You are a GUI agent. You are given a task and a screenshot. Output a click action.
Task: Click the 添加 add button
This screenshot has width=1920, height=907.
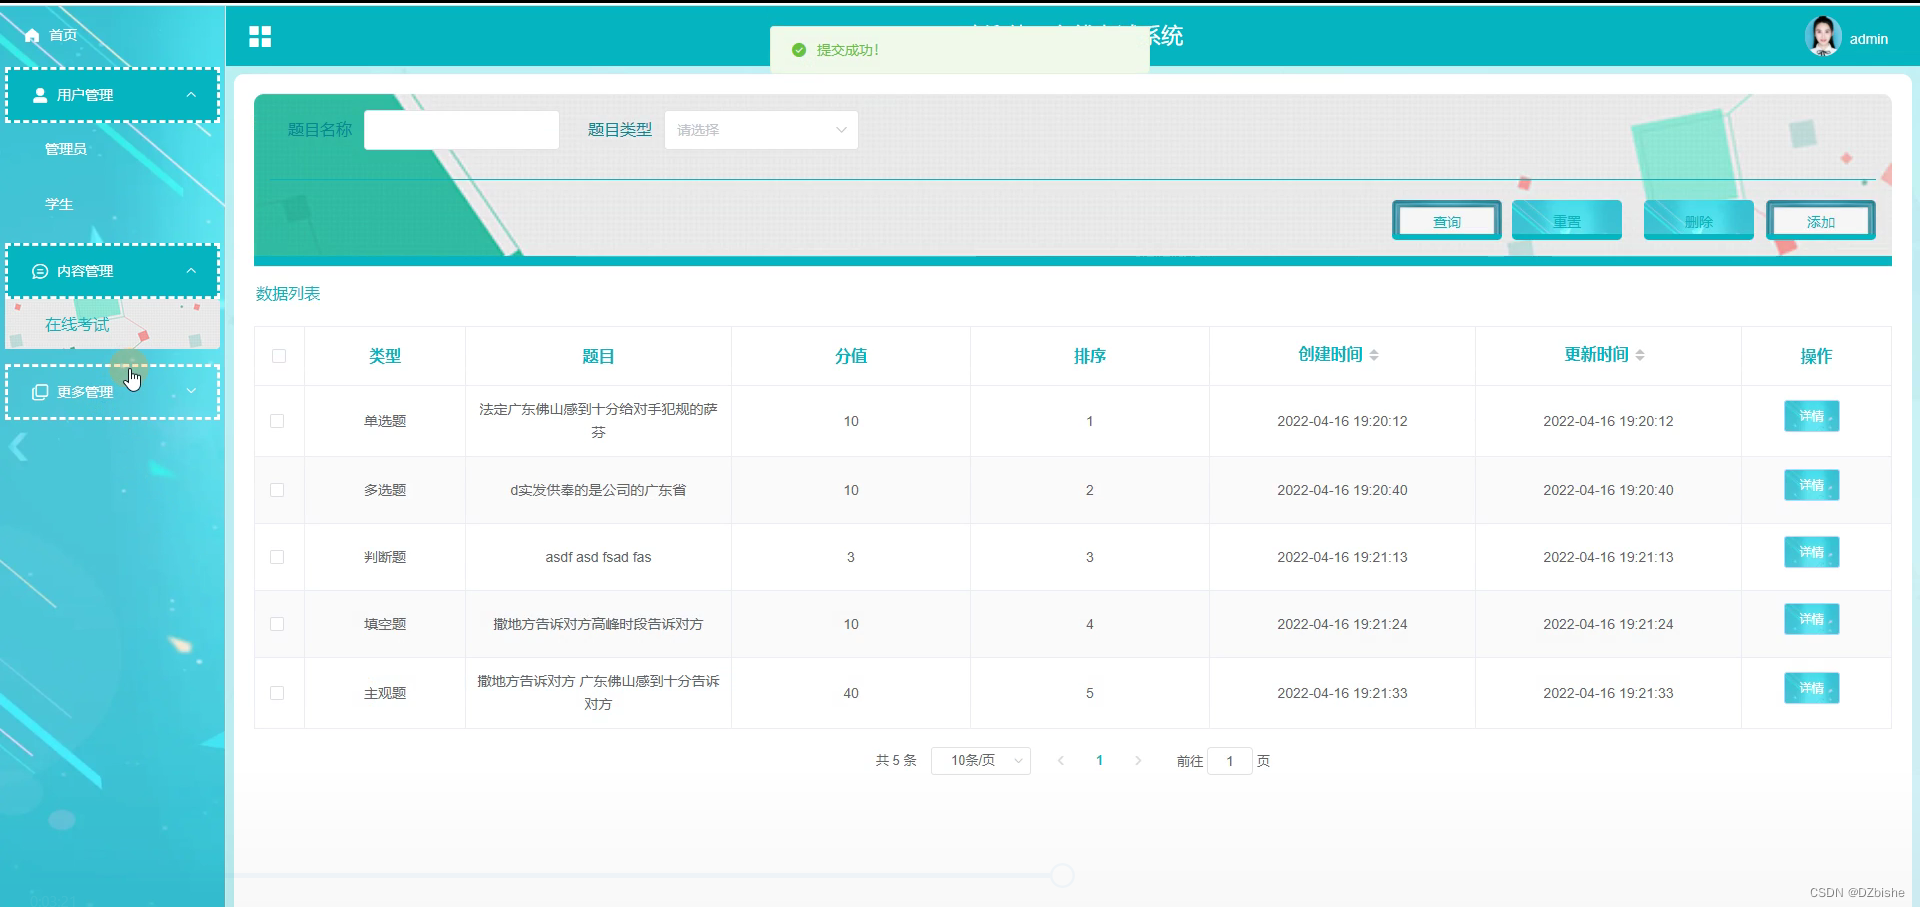point(1820,221)
